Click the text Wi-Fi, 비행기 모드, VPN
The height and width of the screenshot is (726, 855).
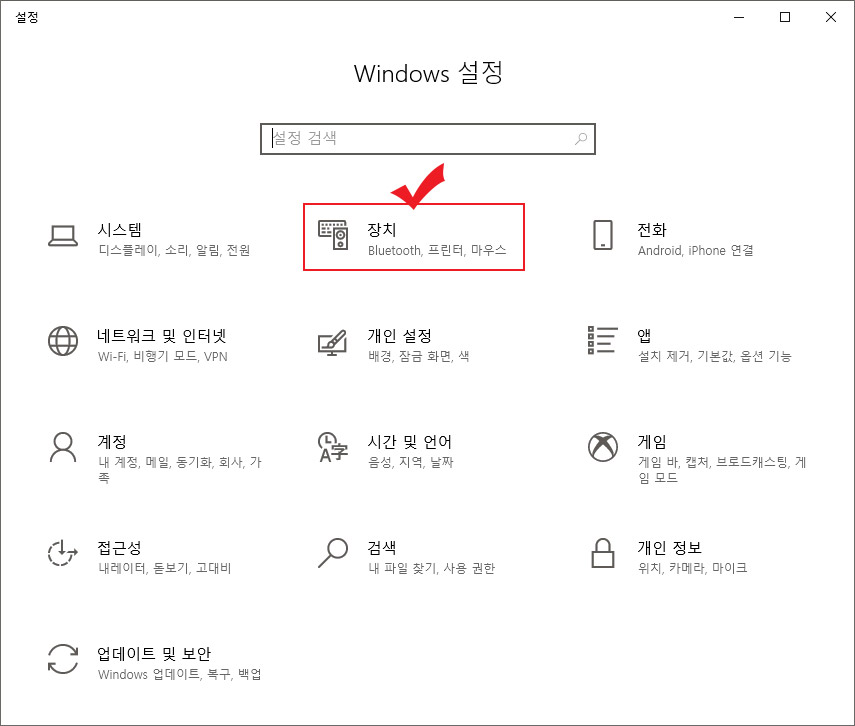click(162, 356)
